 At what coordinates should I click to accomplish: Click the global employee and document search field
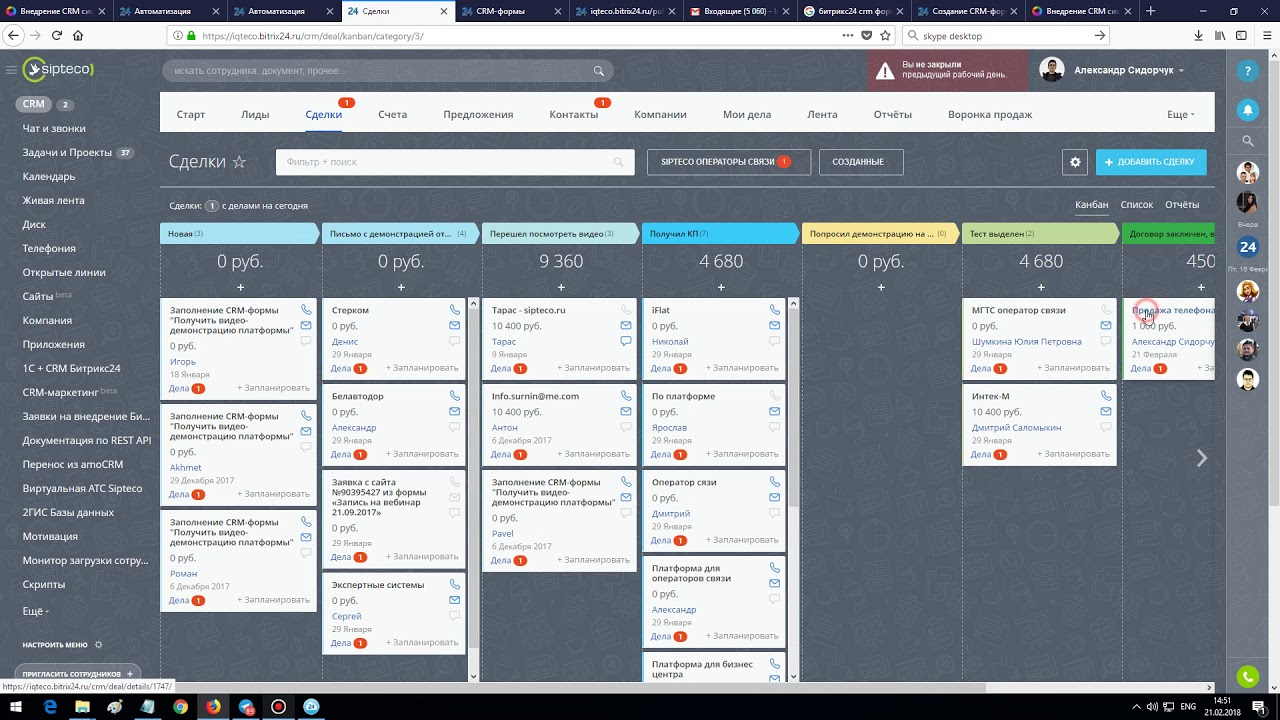tap(388, 71)
